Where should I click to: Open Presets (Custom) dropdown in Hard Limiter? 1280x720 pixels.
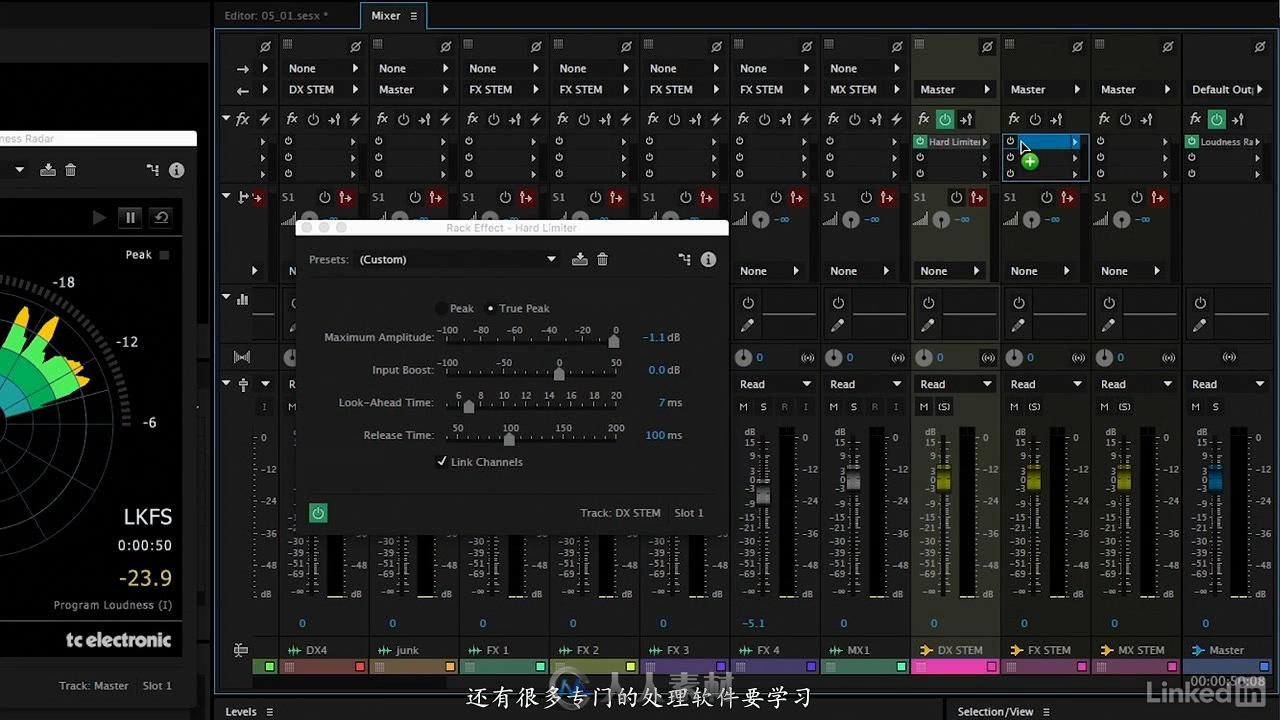click(x=458, y=260)
